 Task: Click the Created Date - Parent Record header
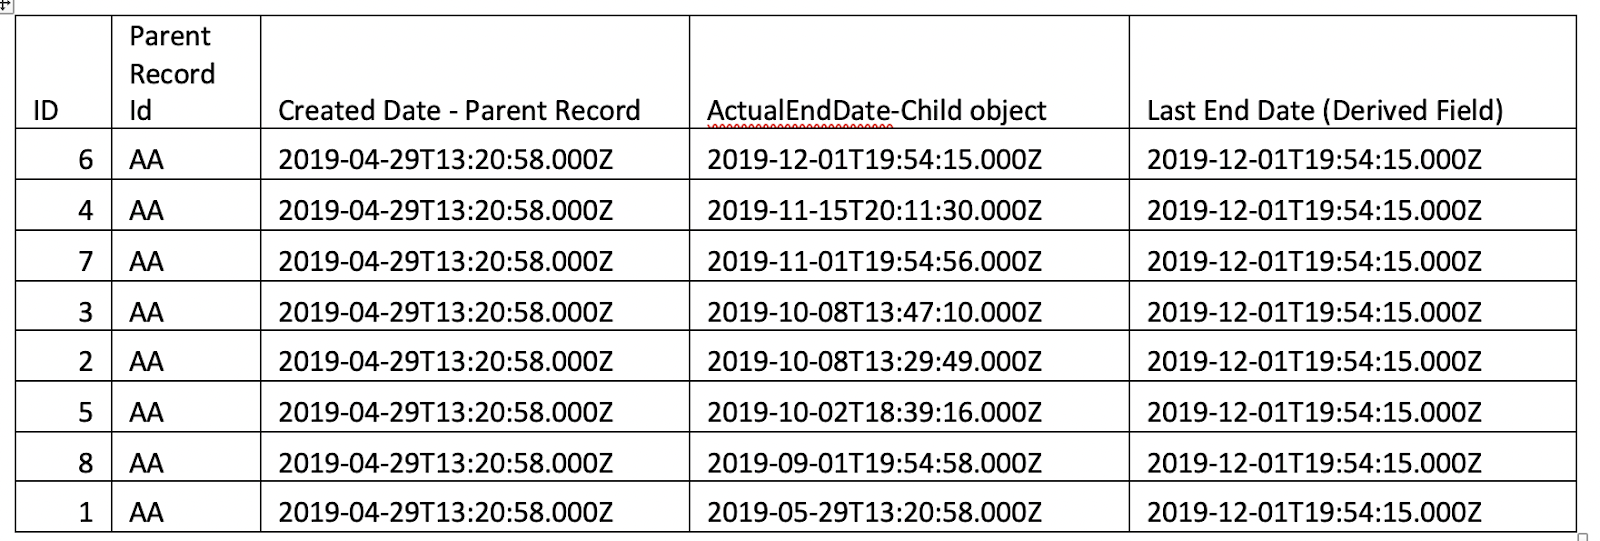coord(474,72)
